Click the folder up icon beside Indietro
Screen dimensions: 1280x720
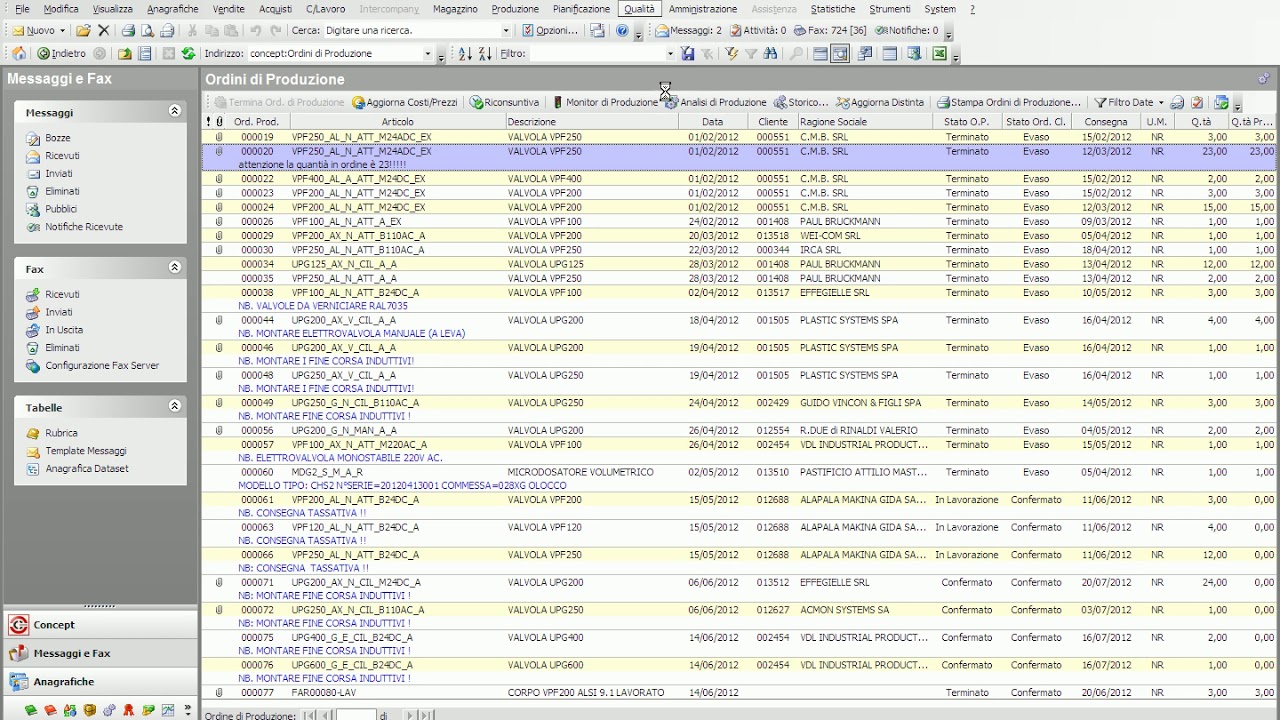click(x=125, y=54)
